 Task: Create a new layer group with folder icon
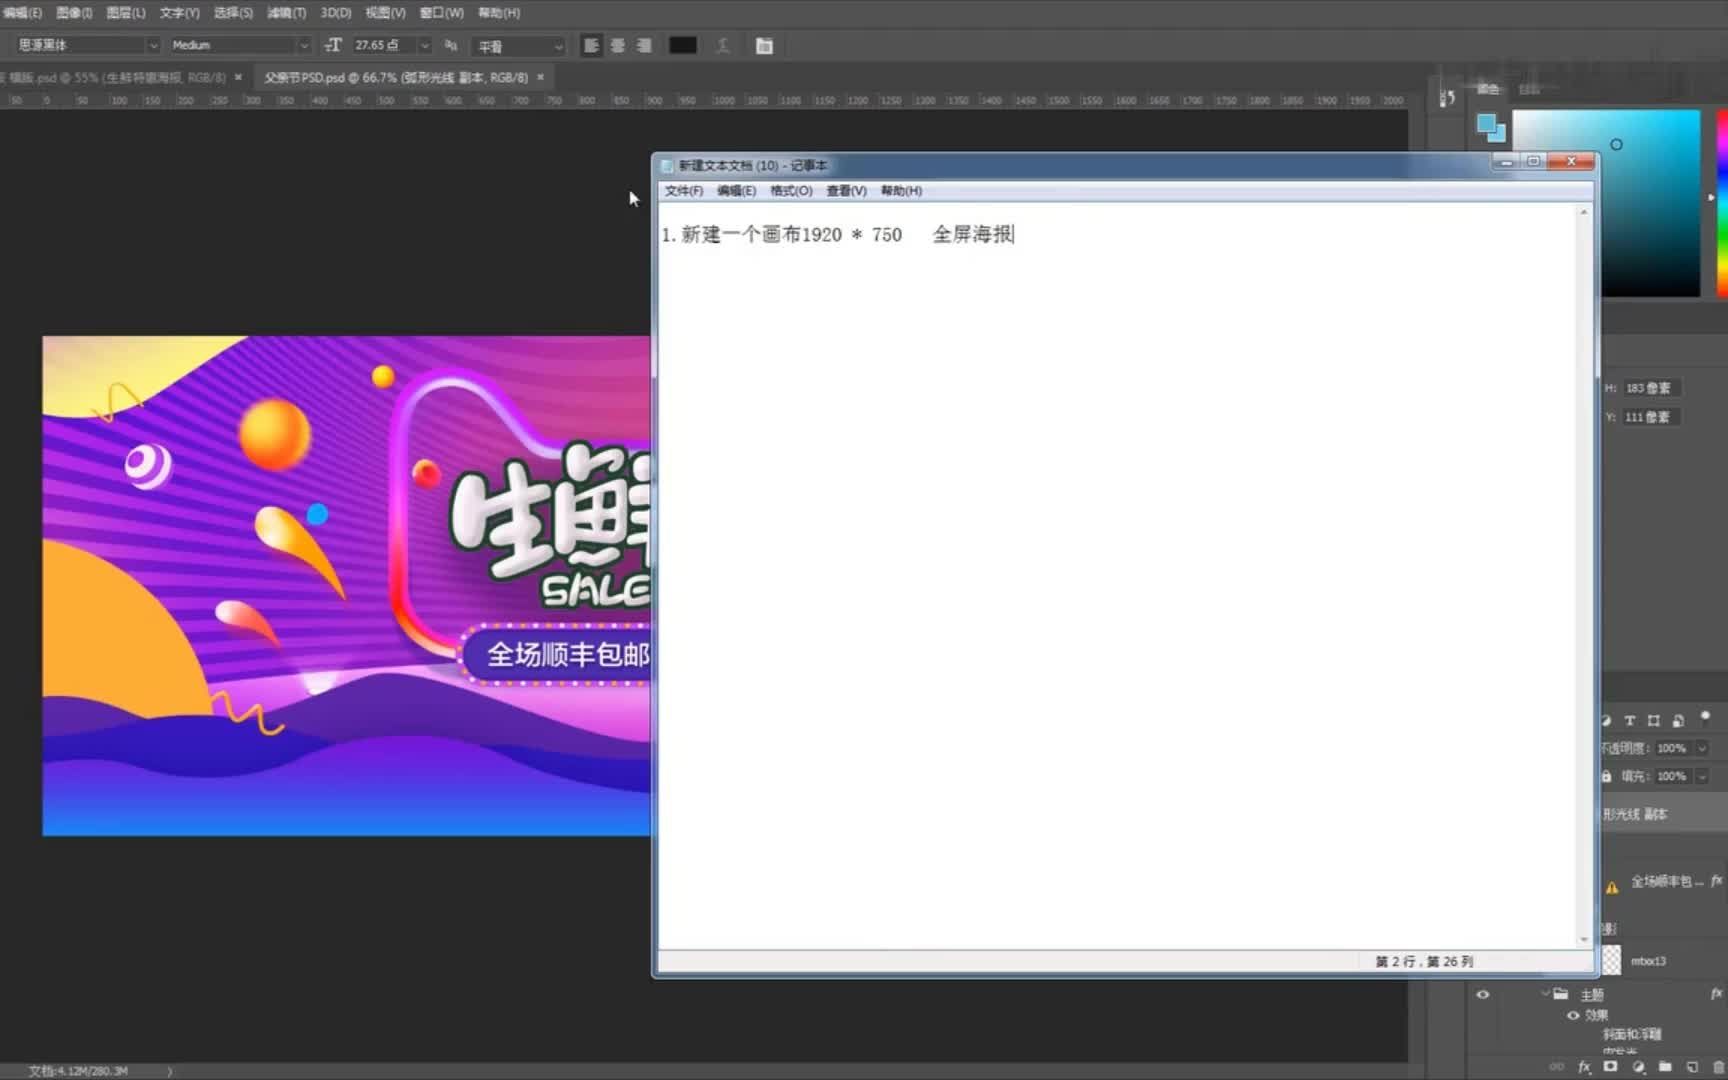pyautogui.click(x=1663, y=1067)
